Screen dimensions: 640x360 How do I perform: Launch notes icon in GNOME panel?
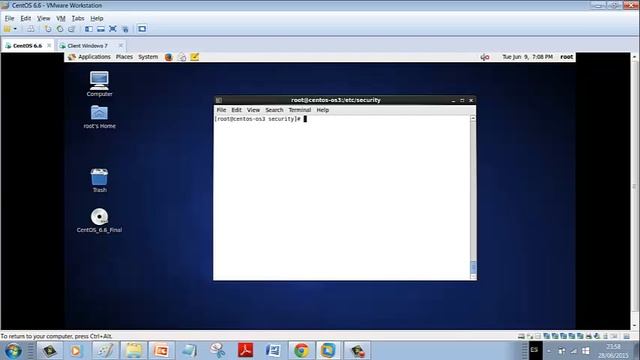(195, 57)
